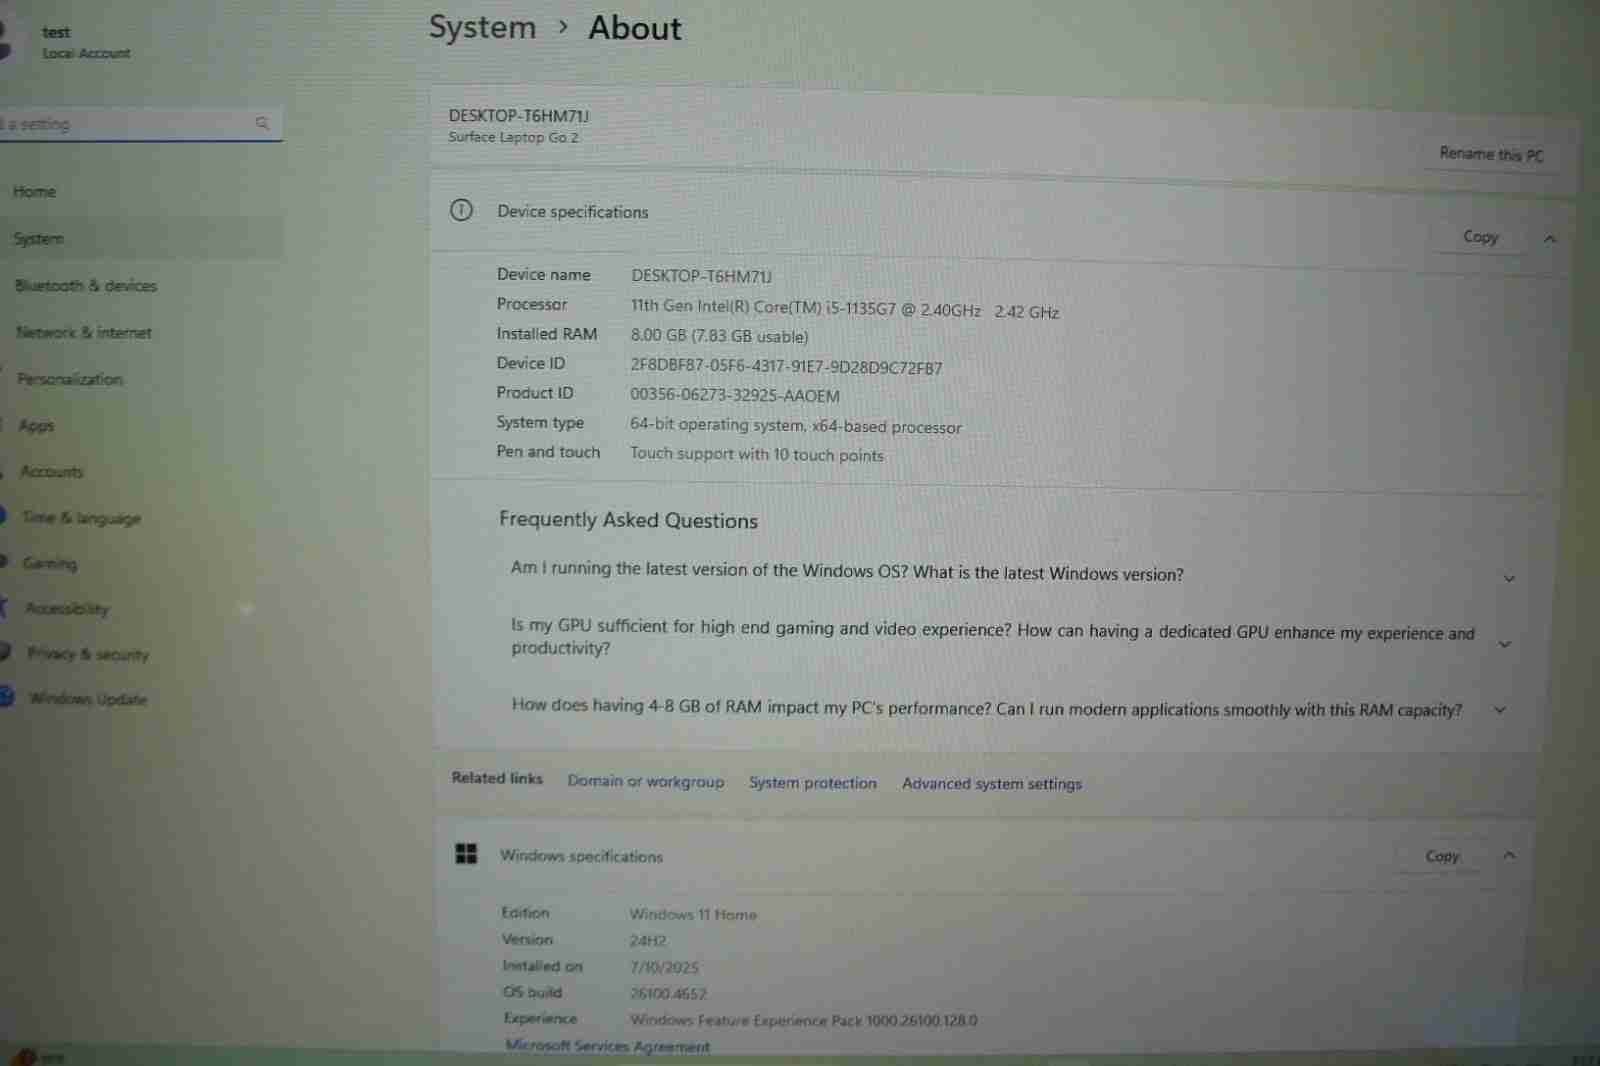
Task: Open the Home settings page
Action: pos(35,192)
